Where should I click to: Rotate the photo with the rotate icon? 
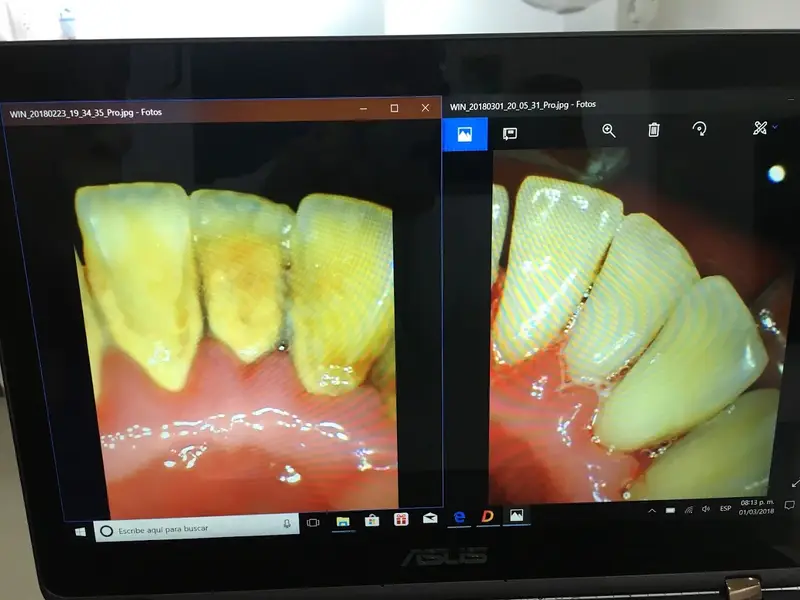(x=699, y=129)
